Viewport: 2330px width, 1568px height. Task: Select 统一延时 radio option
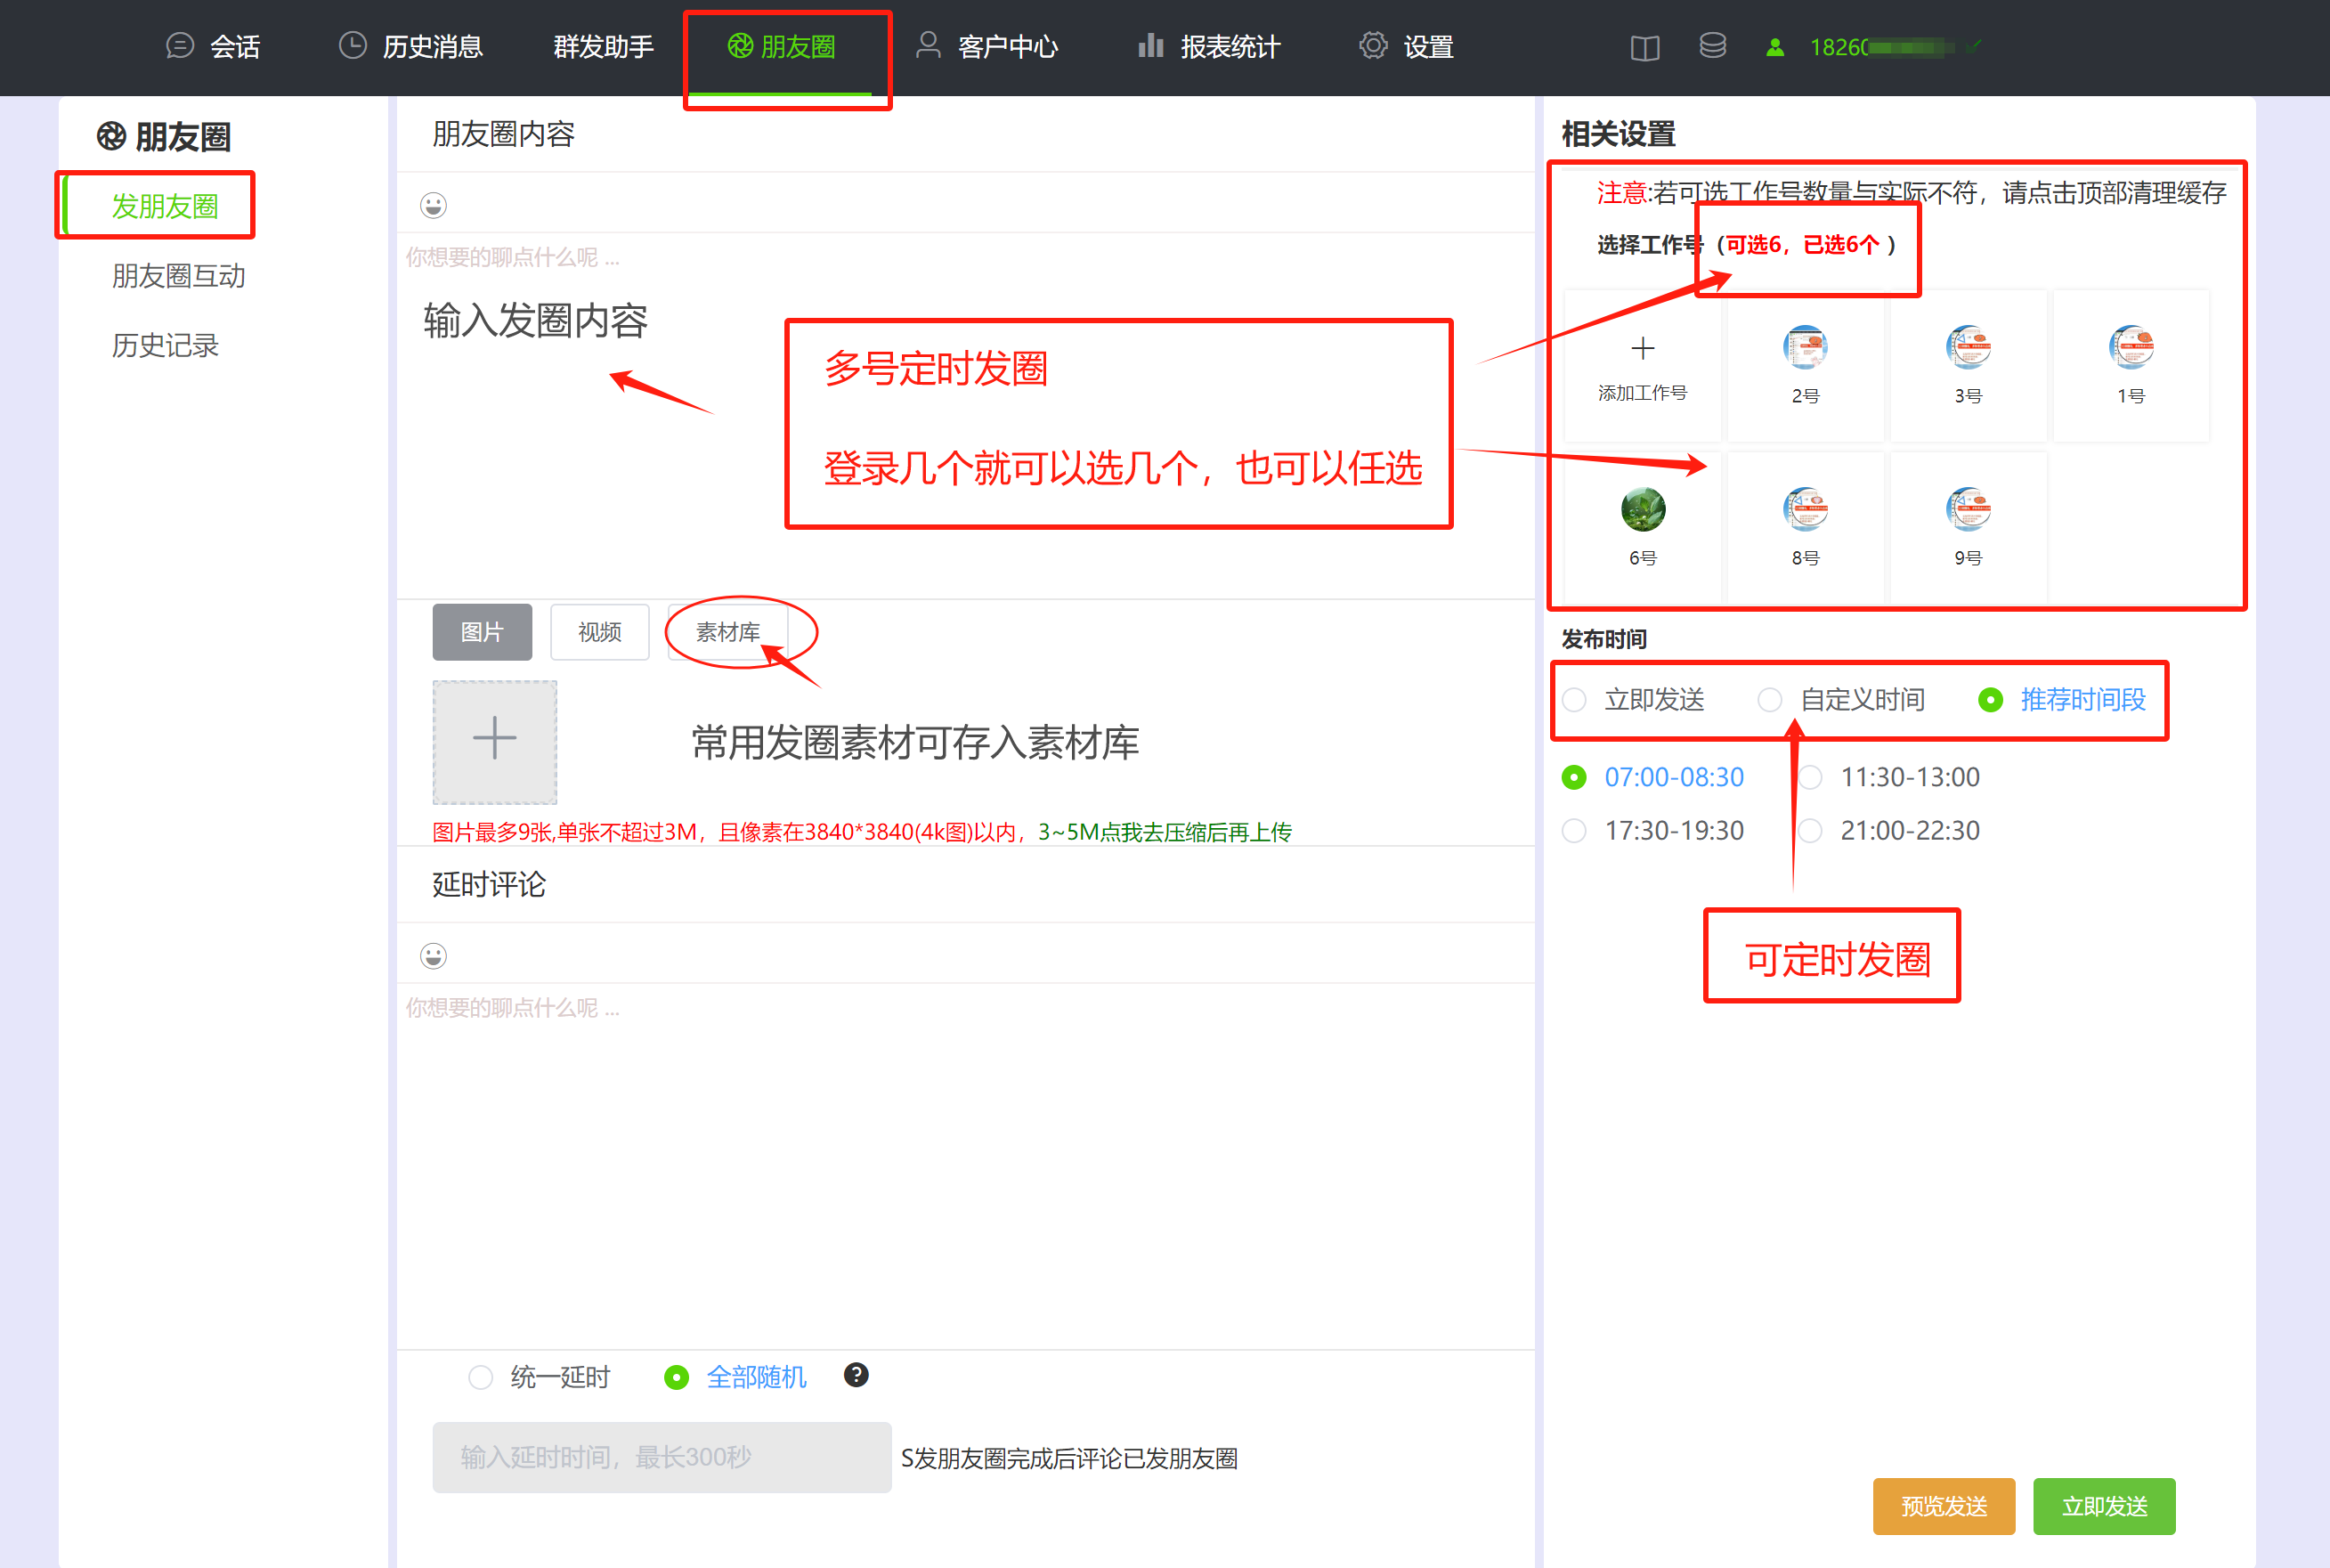481,1377
